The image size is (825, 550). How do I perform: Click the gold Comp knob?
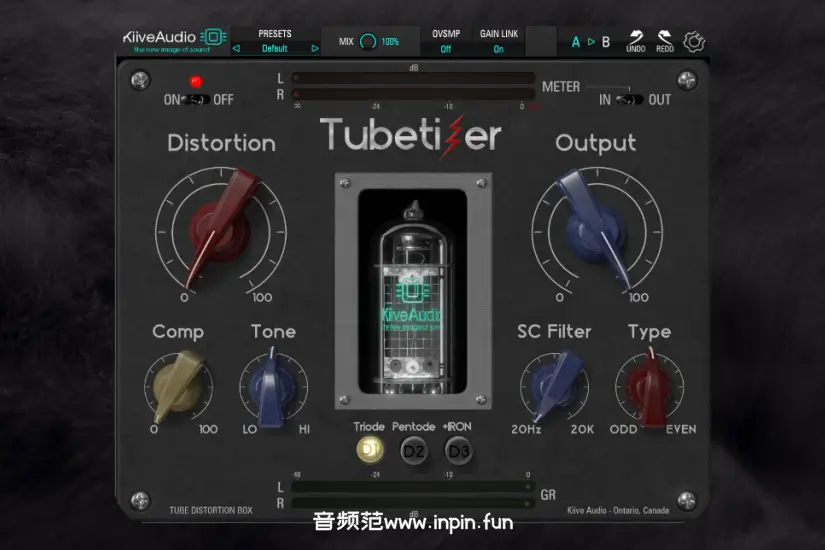pyautogui.click(x=178, y=387)
